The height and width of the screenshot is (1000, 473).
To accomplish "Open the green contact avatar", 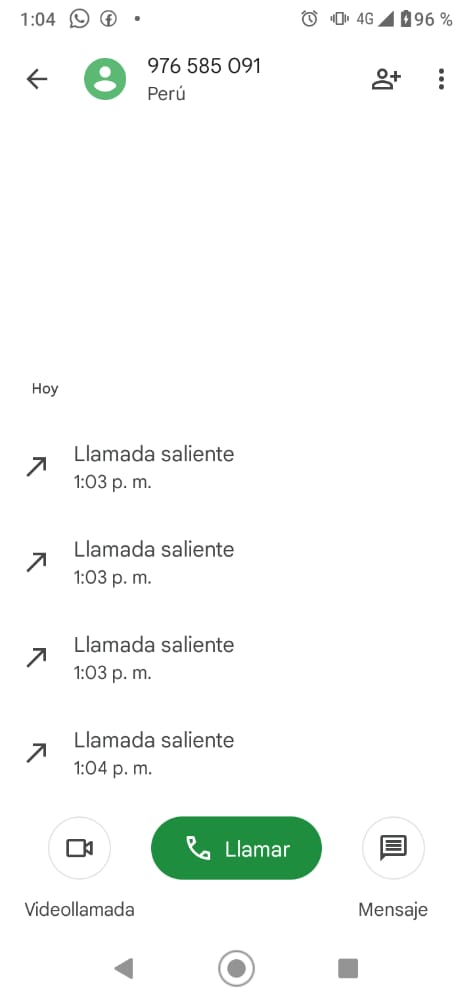I will pos(105,79).
